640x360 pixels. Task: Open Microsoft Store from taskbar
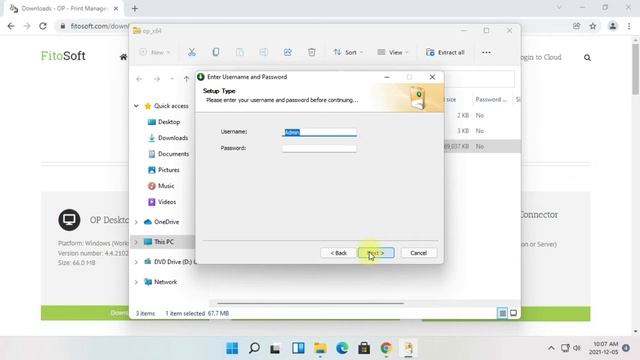[x=364, y=348]
